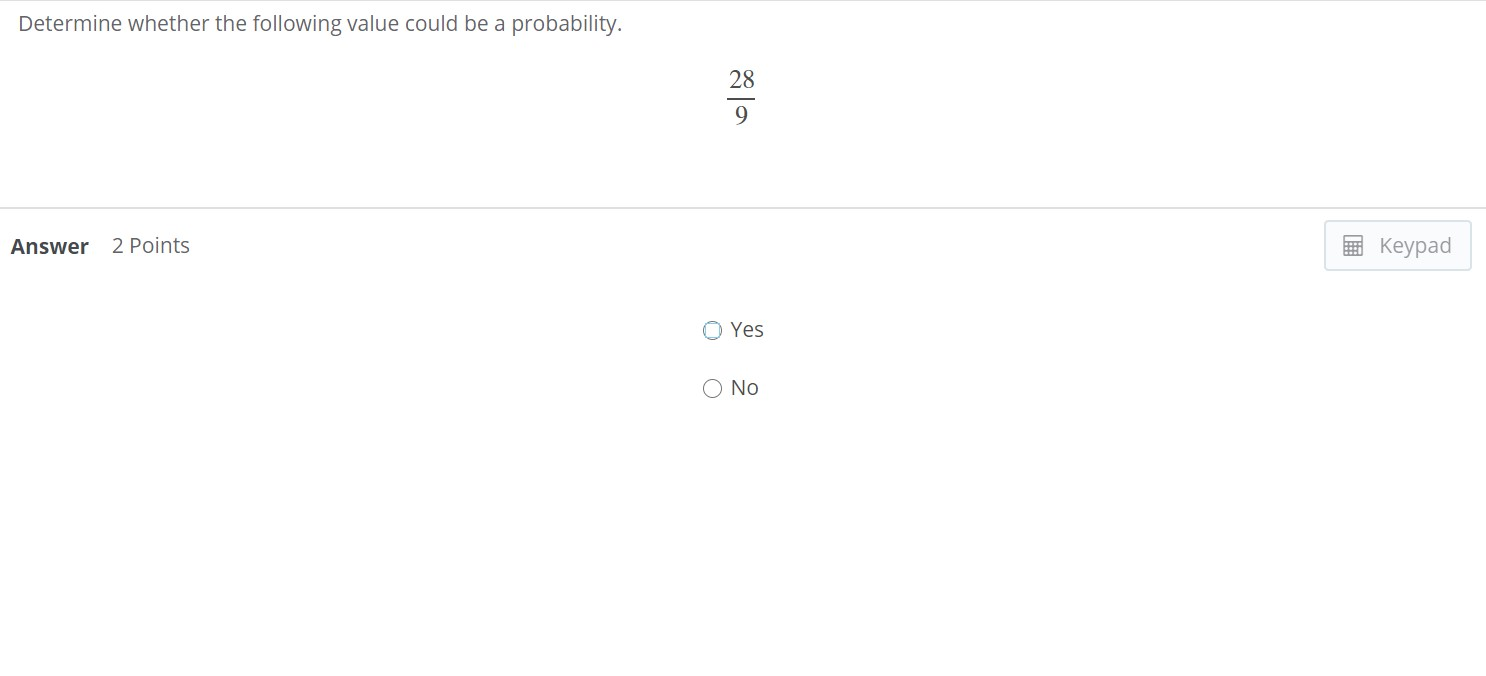This screenshot has width=1486, height=676.
Task: Click the Answer label
Action: coord(49,246)
